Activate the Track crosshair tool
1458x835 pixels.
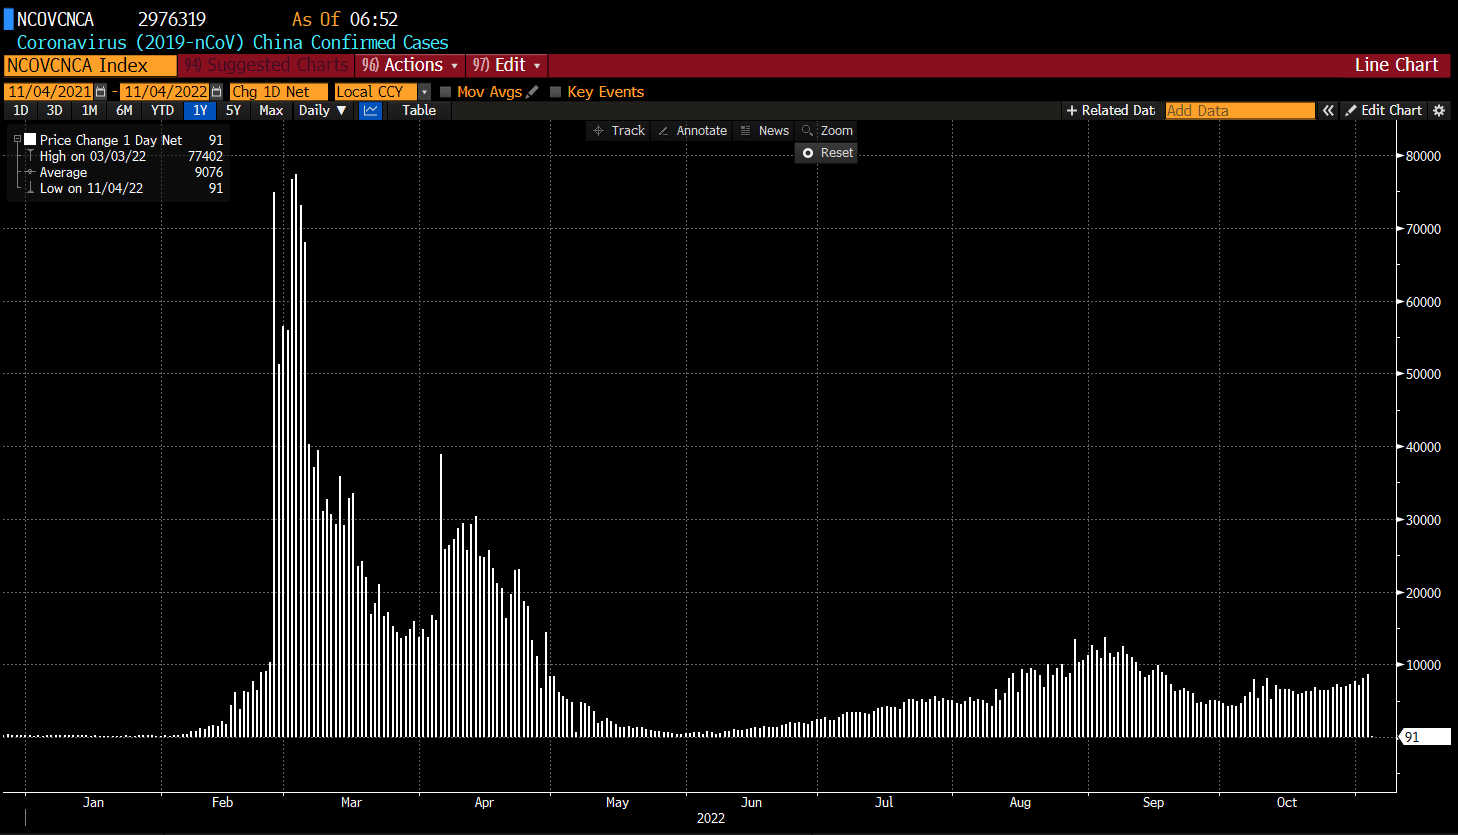[x=619, y=131]
